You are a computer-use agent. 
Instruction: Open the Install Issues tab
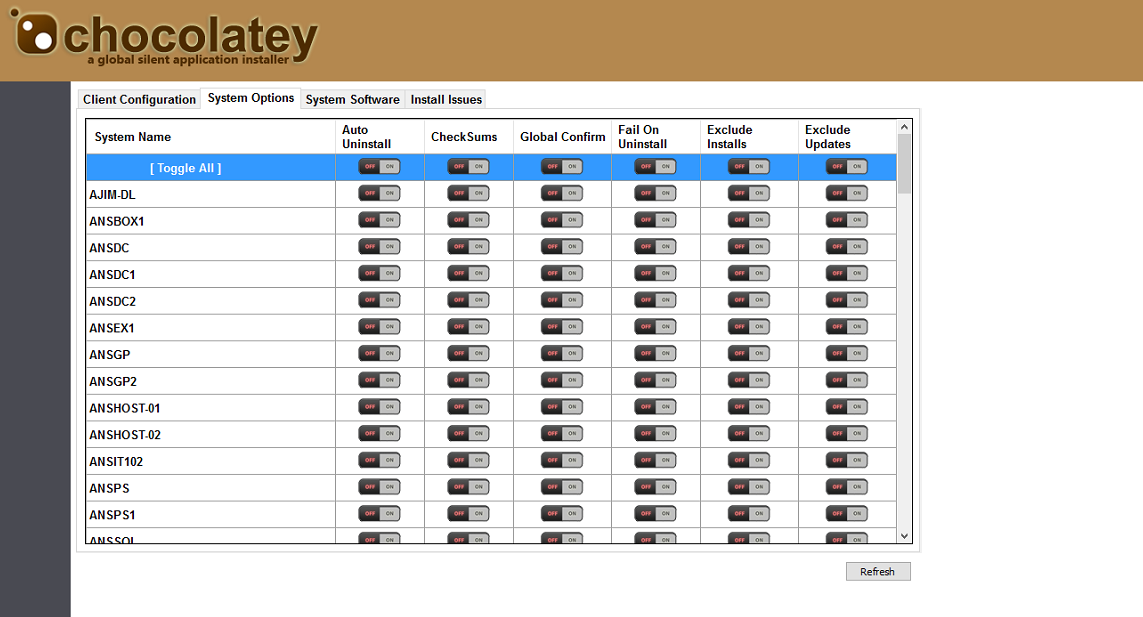[446, 99]
